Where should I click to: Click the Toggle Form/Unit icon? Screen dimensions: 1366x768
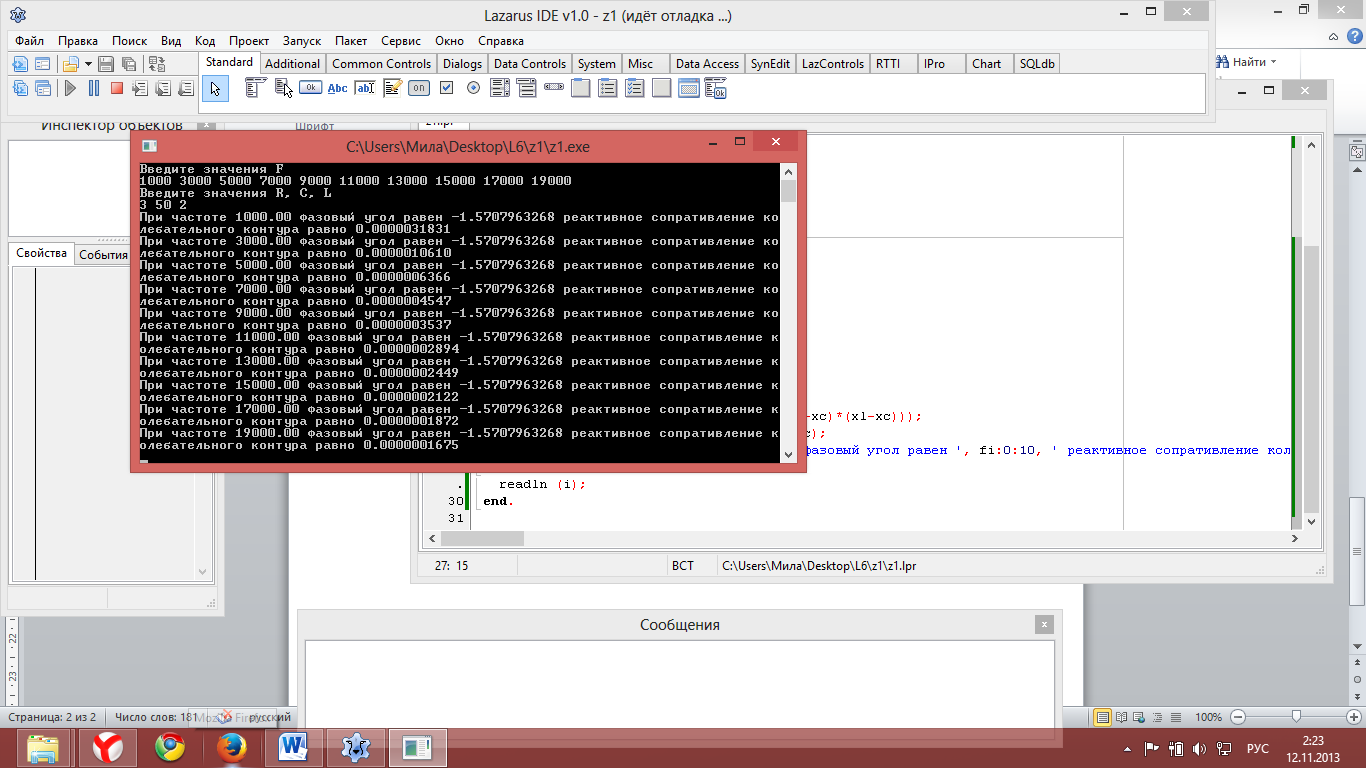point(156,64)
